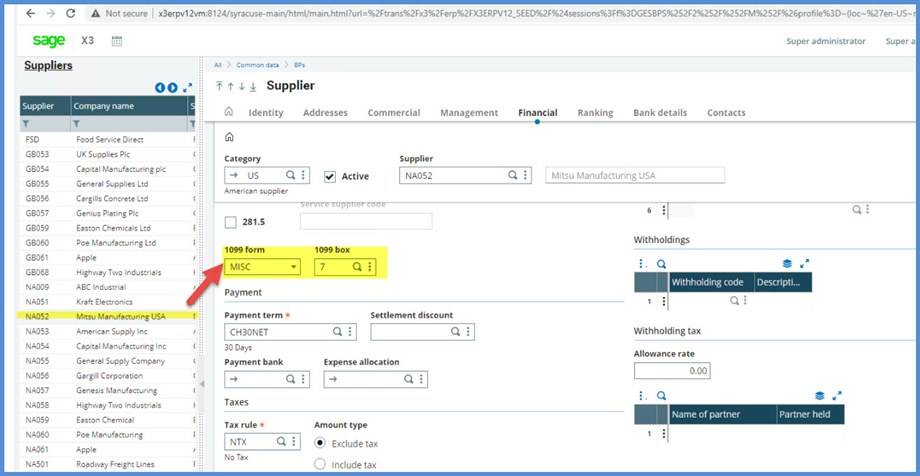Expand partner grid to full screen

pos(837,396)
